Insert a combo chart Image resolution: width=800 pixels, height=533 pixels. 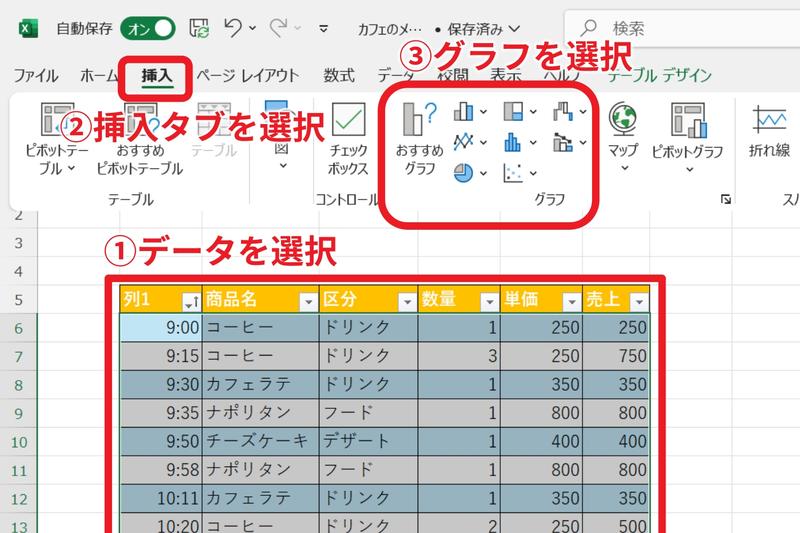coord(563,142)
